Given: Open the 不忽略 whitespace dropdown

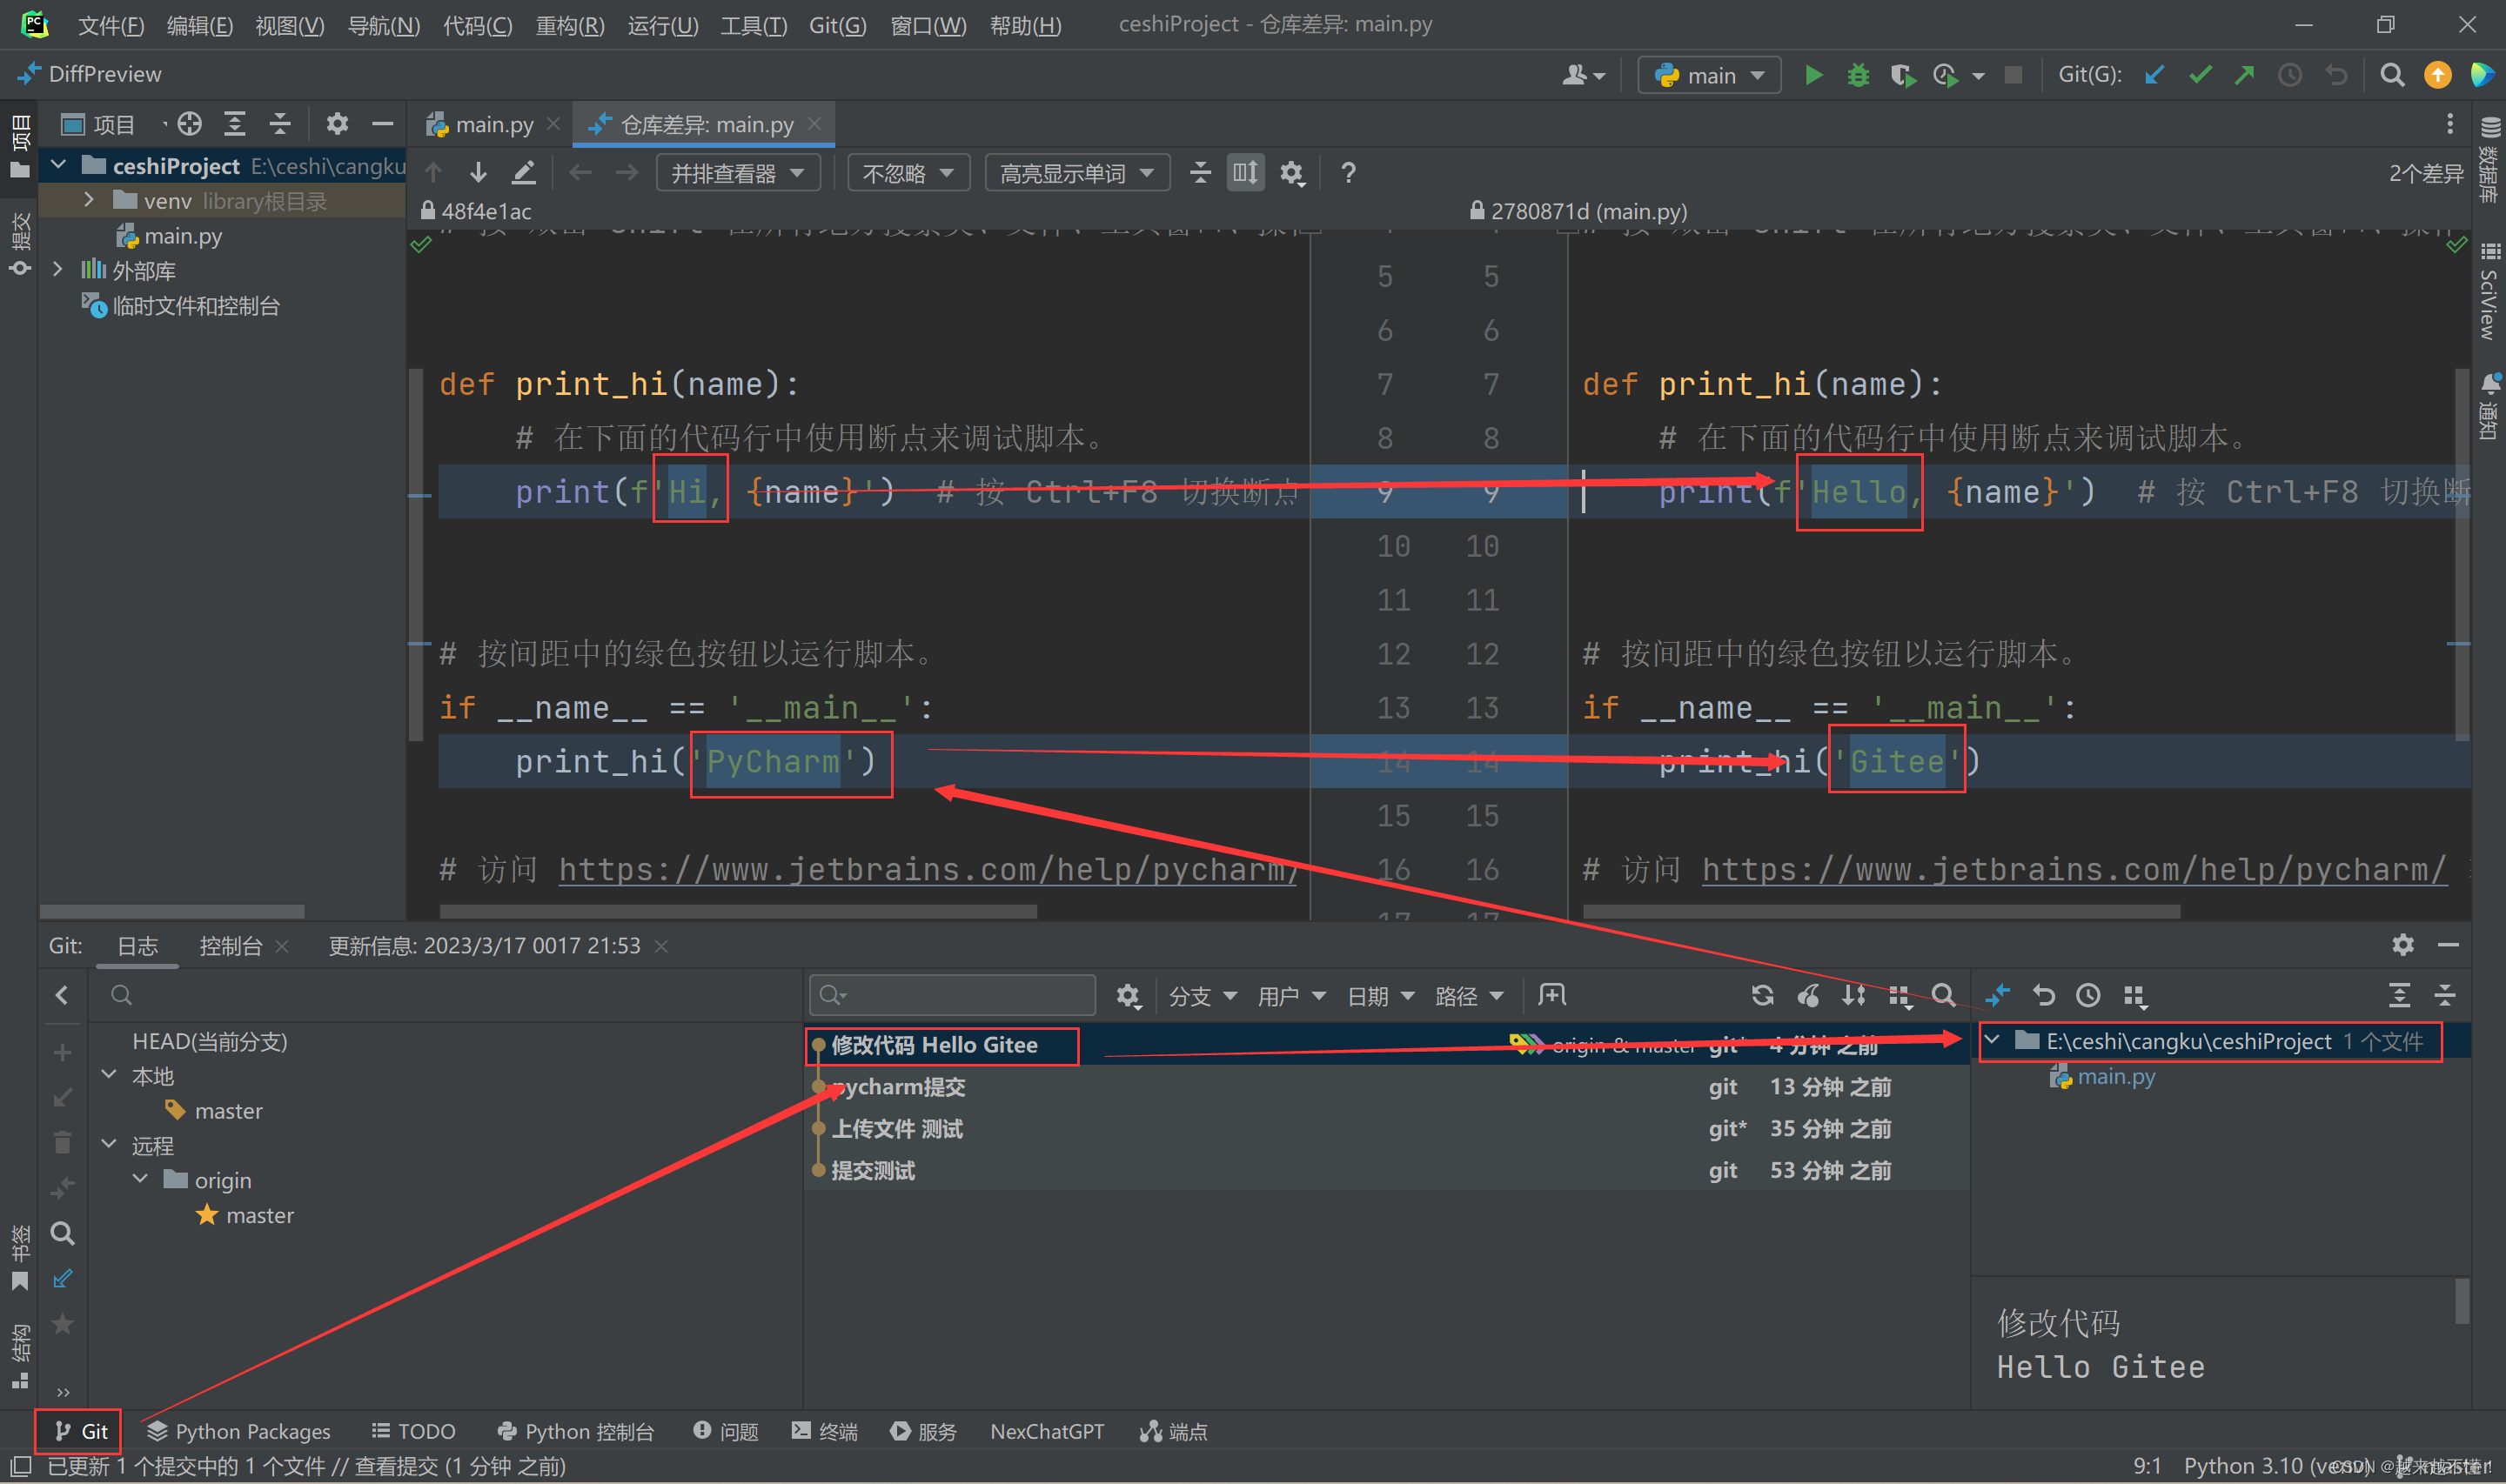Looking at the screenshot, I should (x=908, y=173).
